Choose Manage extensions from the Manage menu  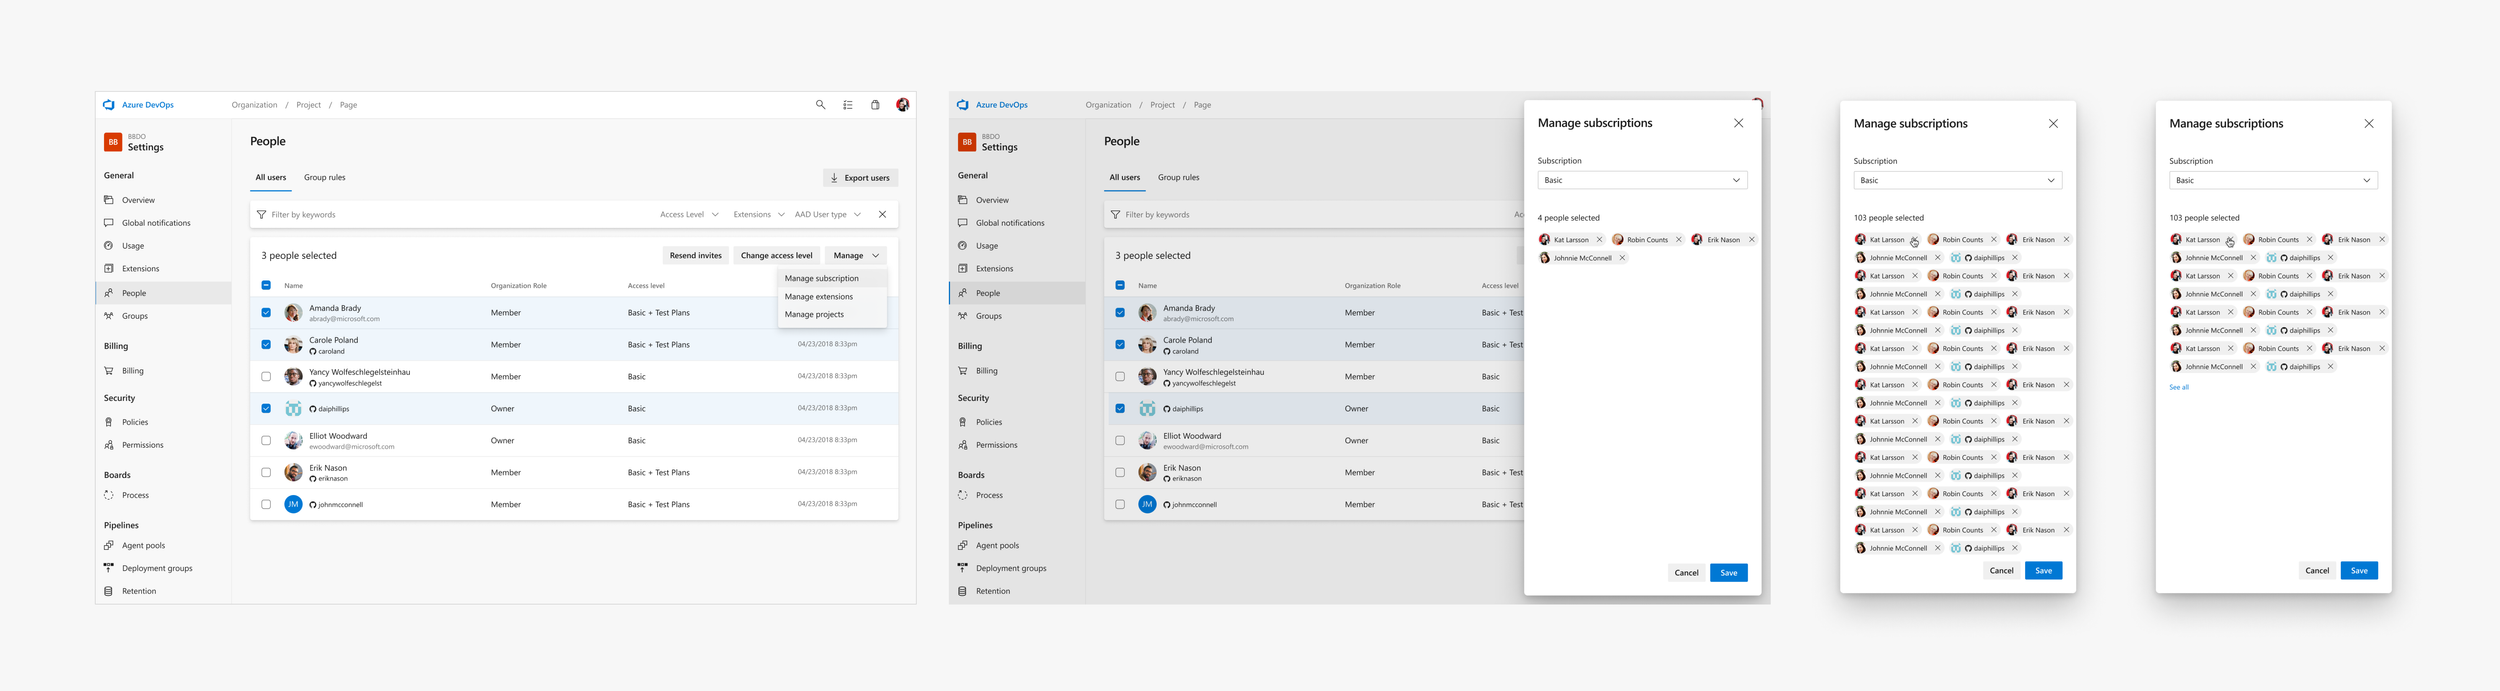tap(832, 297)
